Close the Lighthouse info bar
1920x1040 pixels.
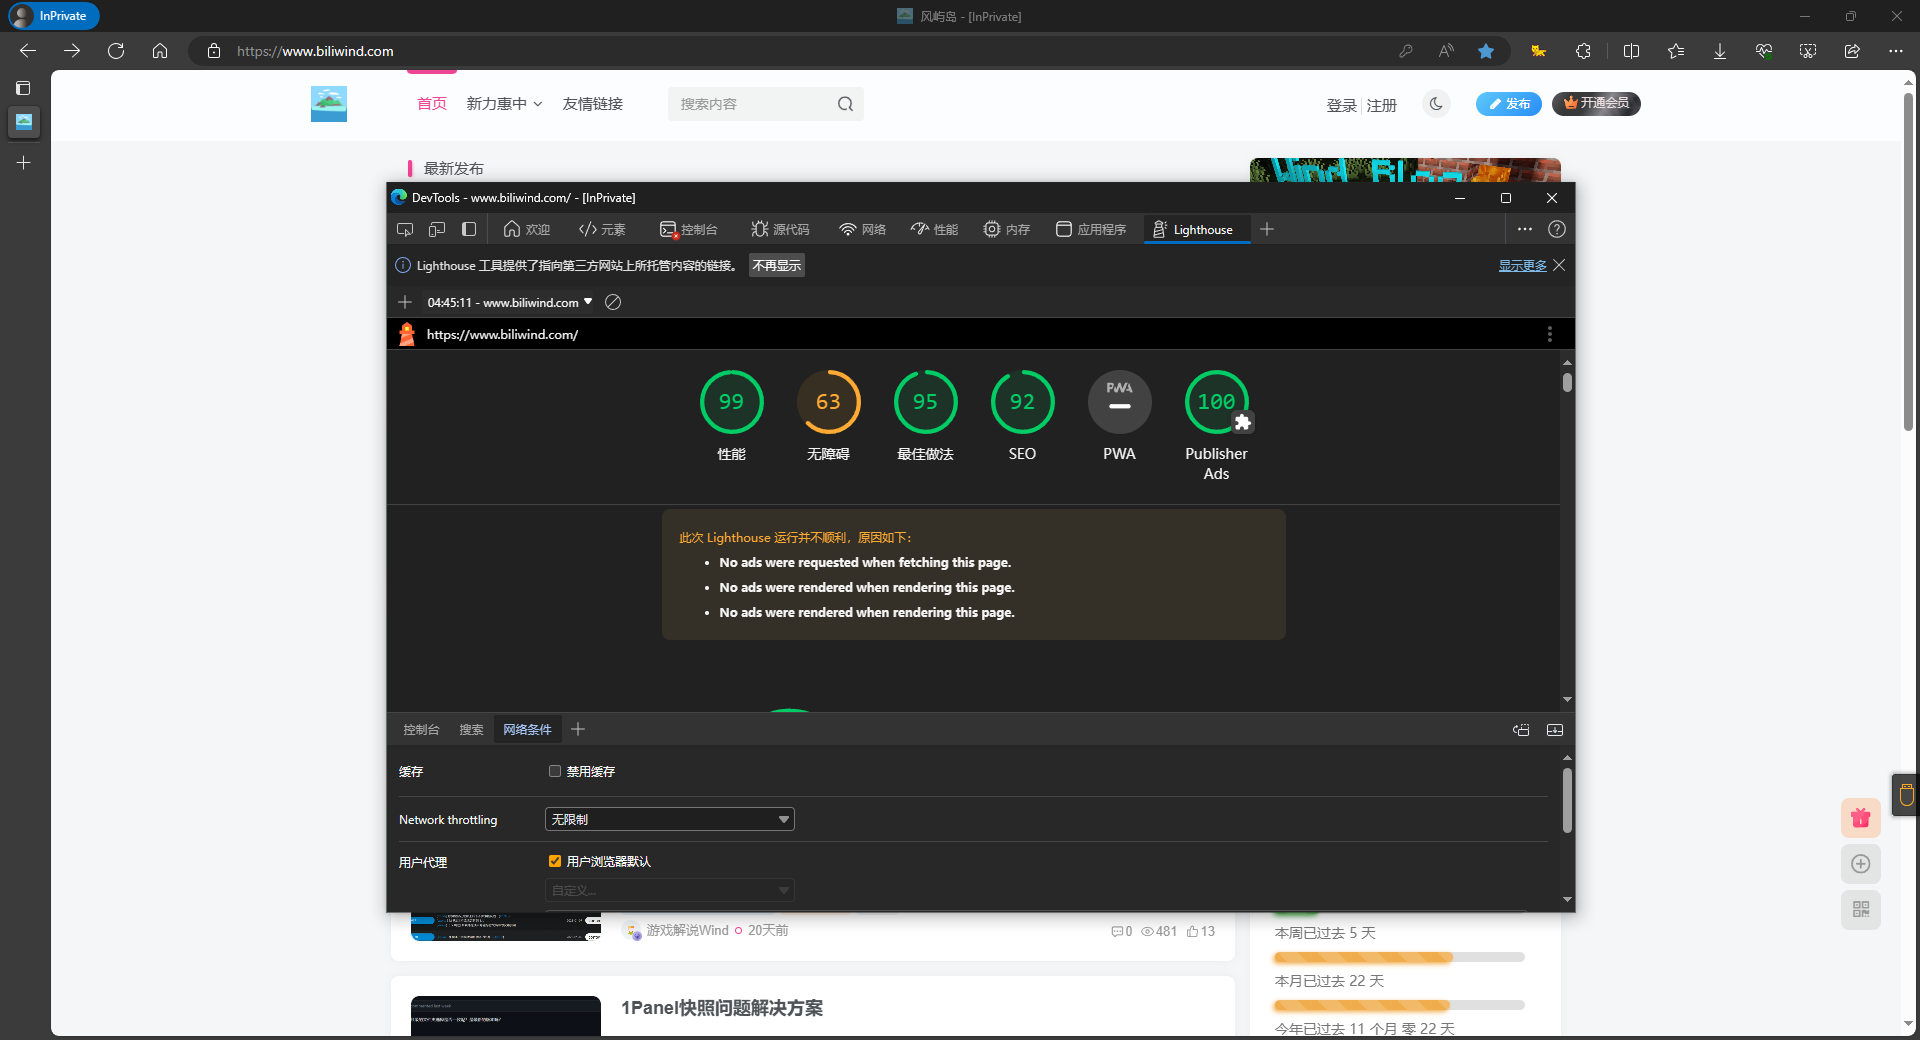[x=1559, y=265]
